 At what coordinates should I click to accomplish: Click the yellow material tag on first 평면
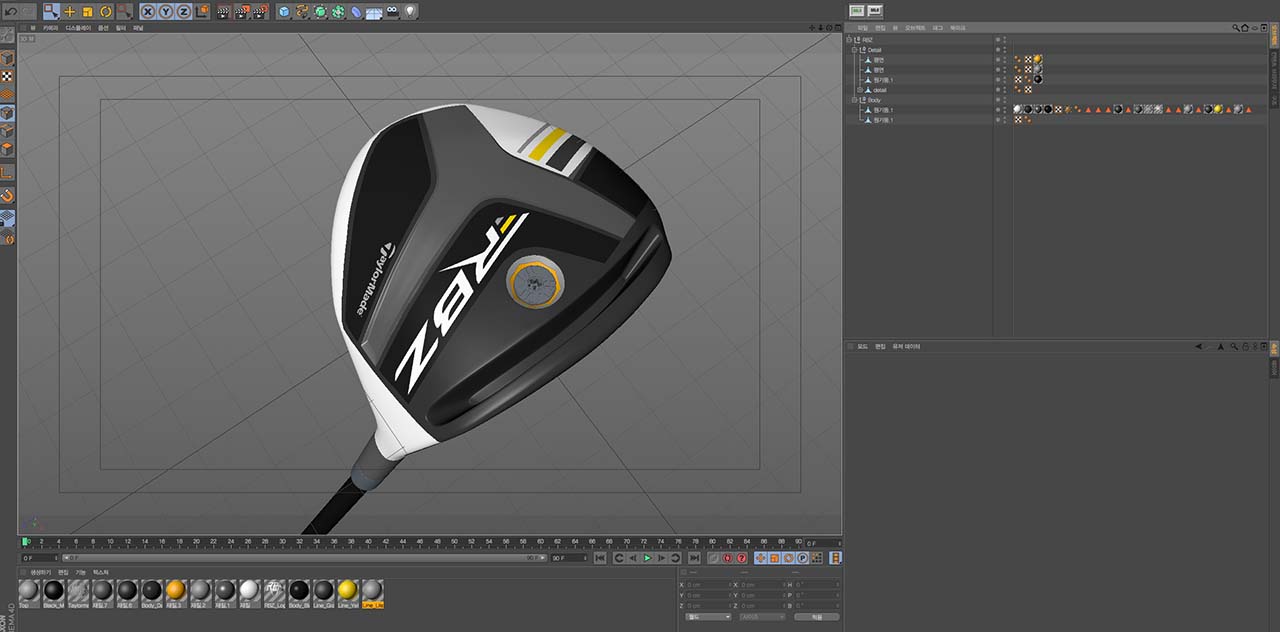point(1037,60)
